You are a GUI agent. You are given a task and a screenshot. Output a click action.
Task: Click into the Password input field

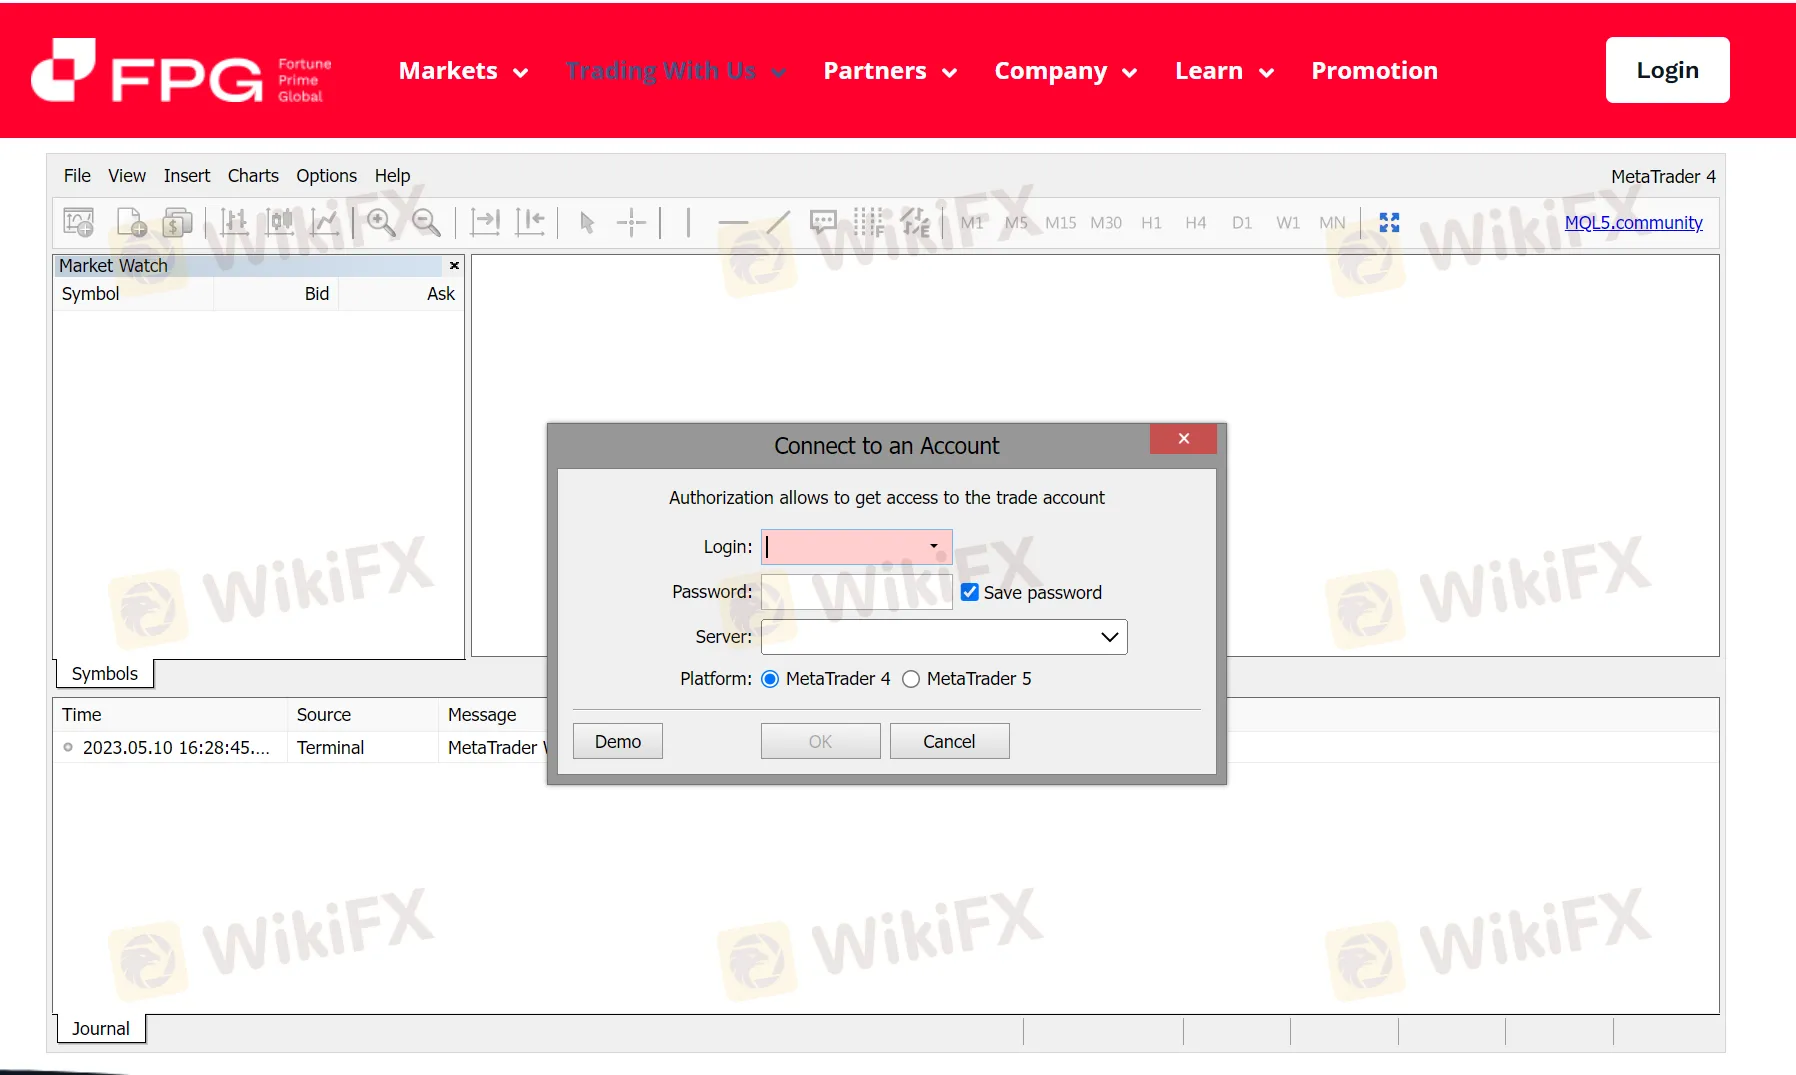[x=855, y=592]
